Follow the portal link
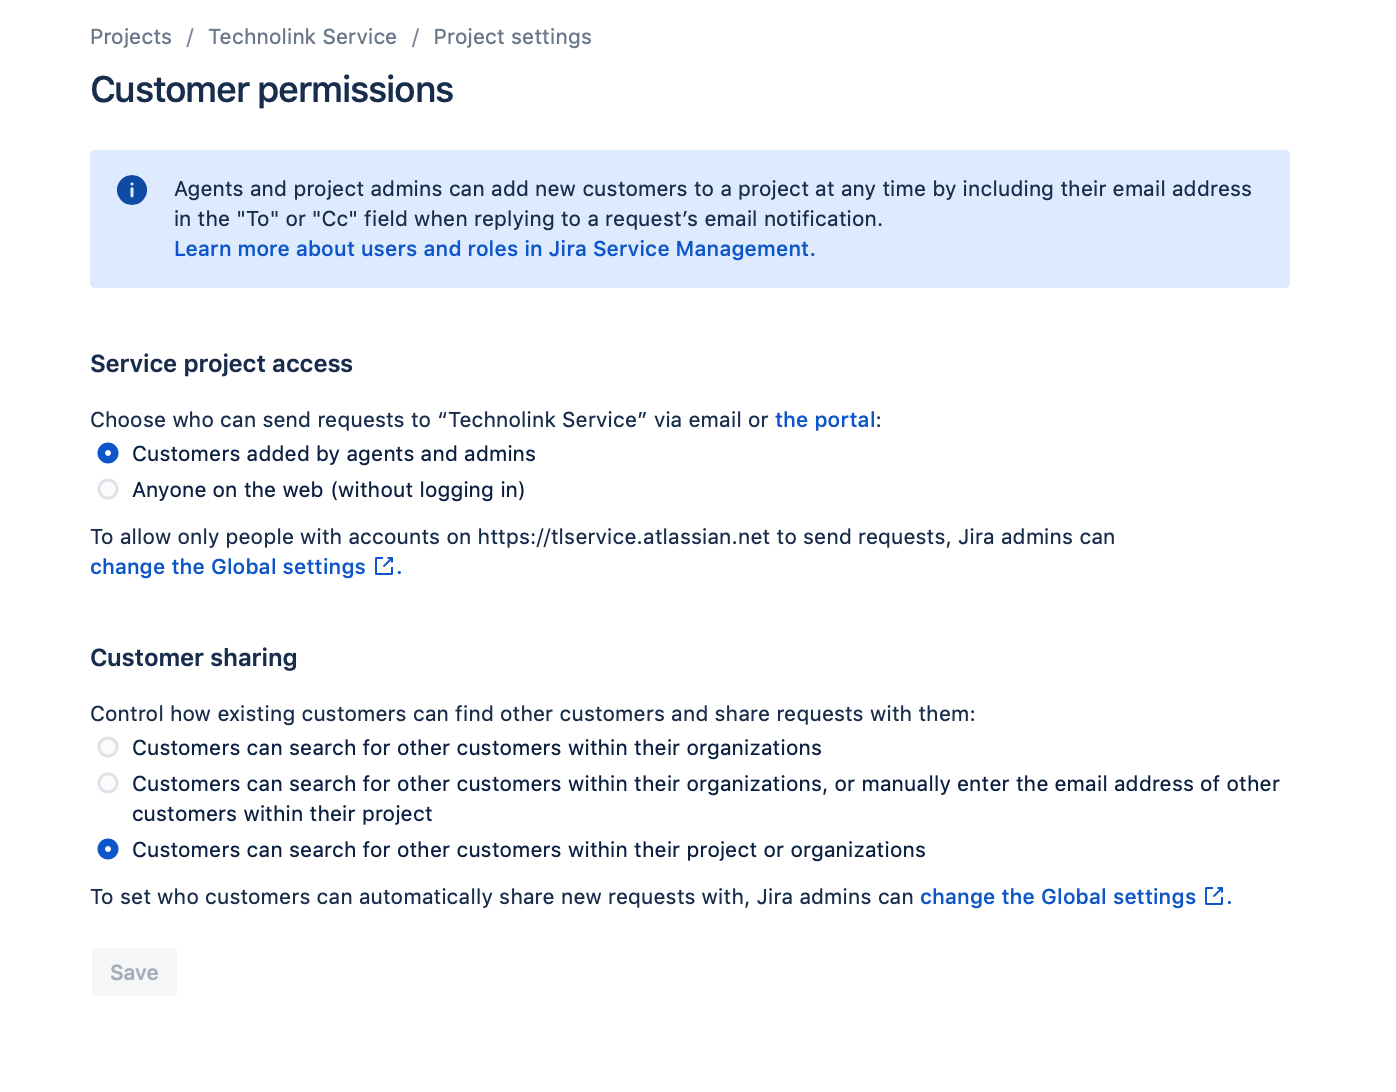Image resolution: width=1396 pixels, height=1092 pixels. pos(825,420)
